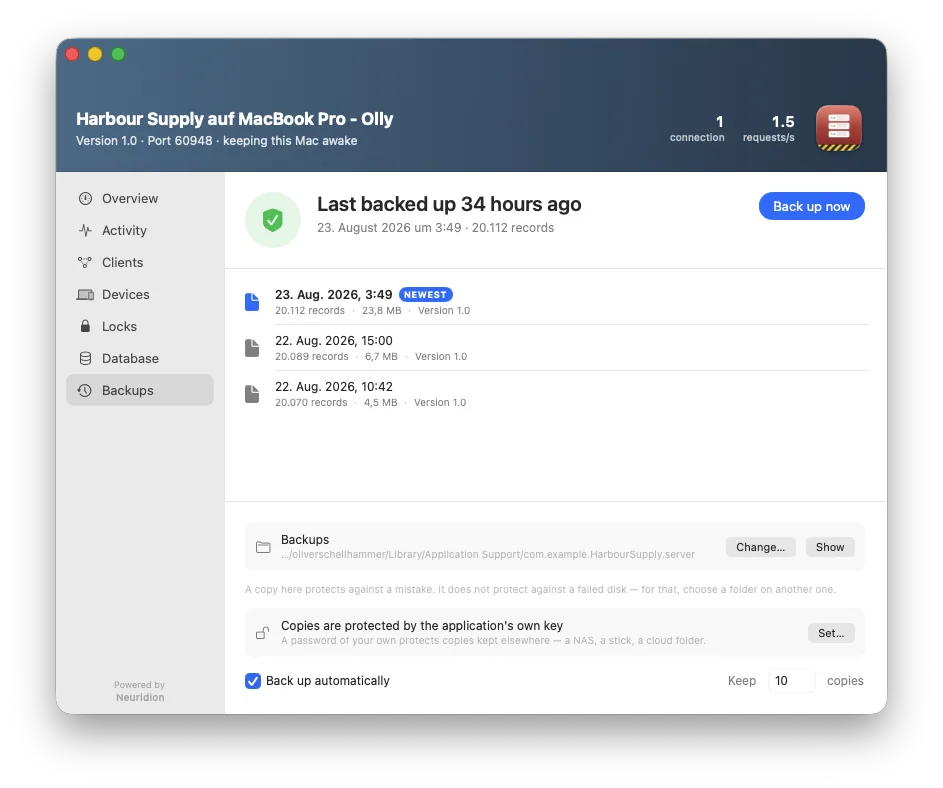The image size is (943, 788).
Task: Select the Locks sidebar item
Action: (140, 326)
